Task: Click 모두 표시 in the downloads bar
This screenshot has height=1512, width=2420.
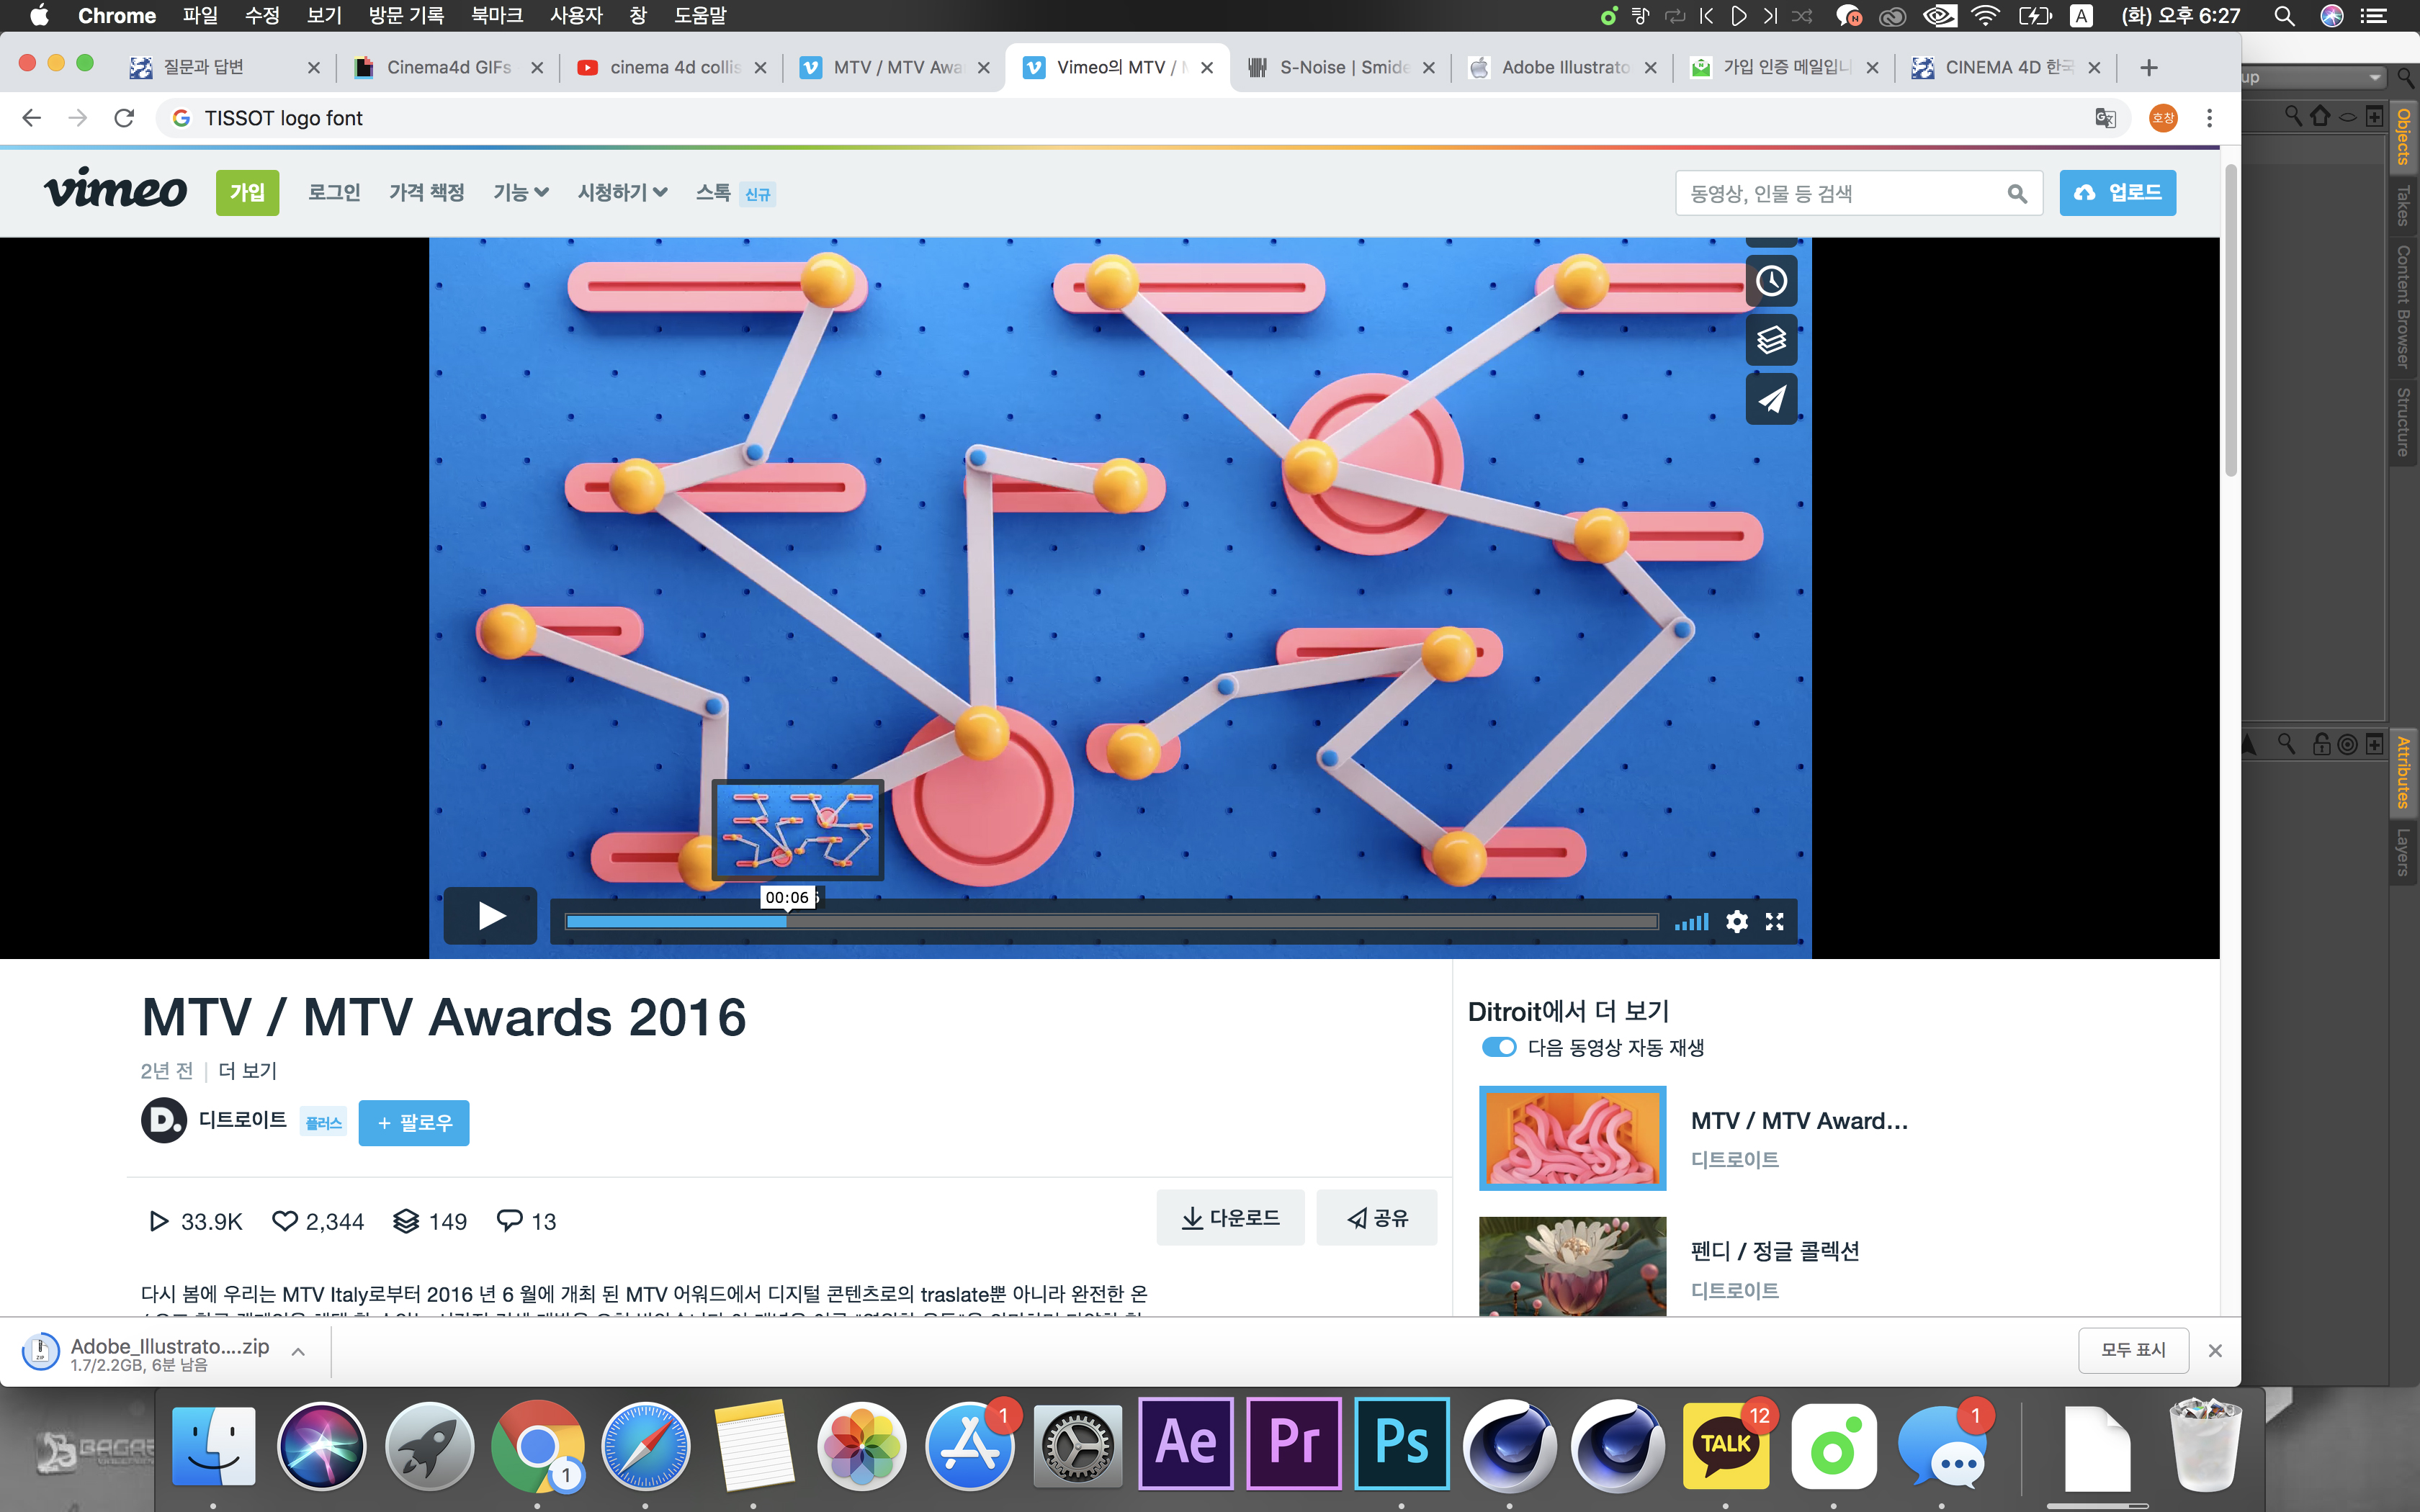Action: pyautogui.click(x=2133, y=1350)
